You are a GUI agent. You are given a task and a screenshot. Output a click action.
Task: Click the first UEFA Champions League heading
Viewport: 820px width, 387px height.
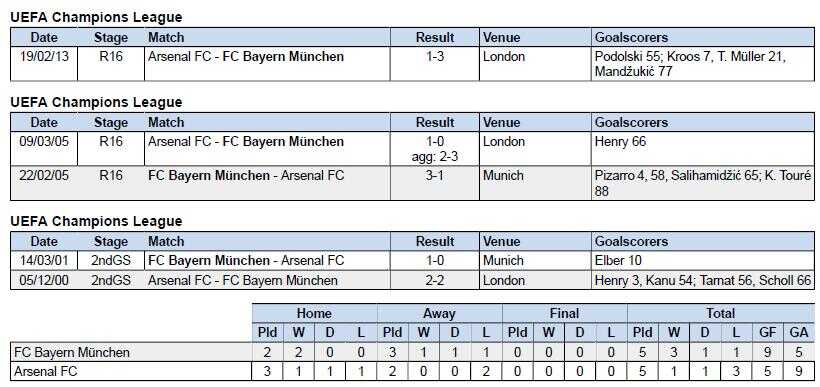[x=96, y=17]
